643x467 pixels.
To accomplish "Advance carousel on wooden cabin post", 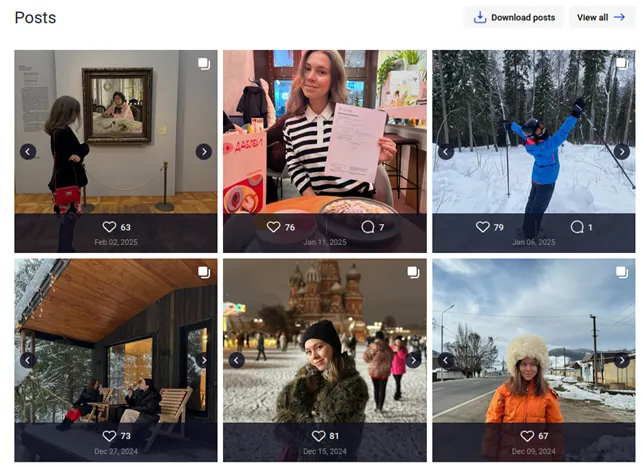I will point(203,360).
